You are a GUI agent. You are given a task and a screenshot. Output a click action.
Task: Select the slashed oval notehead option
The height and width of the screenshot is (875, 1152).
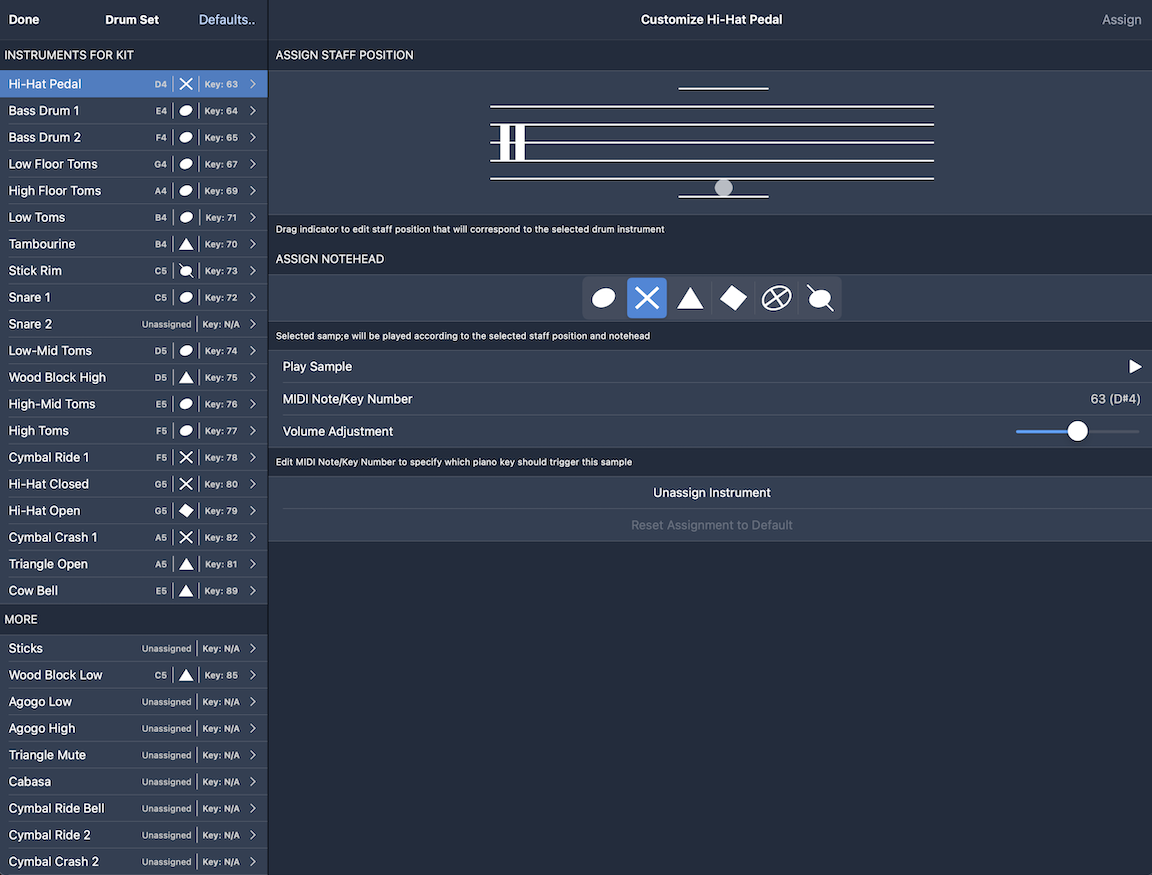(820, 298)
